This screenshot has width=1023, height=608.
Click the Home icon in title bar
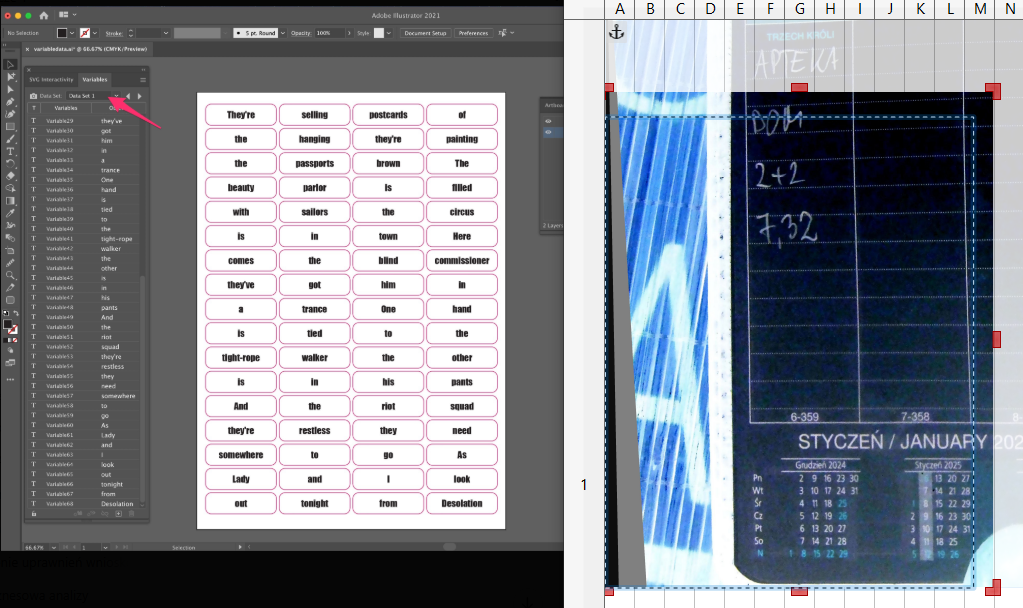tap(44, 16)
